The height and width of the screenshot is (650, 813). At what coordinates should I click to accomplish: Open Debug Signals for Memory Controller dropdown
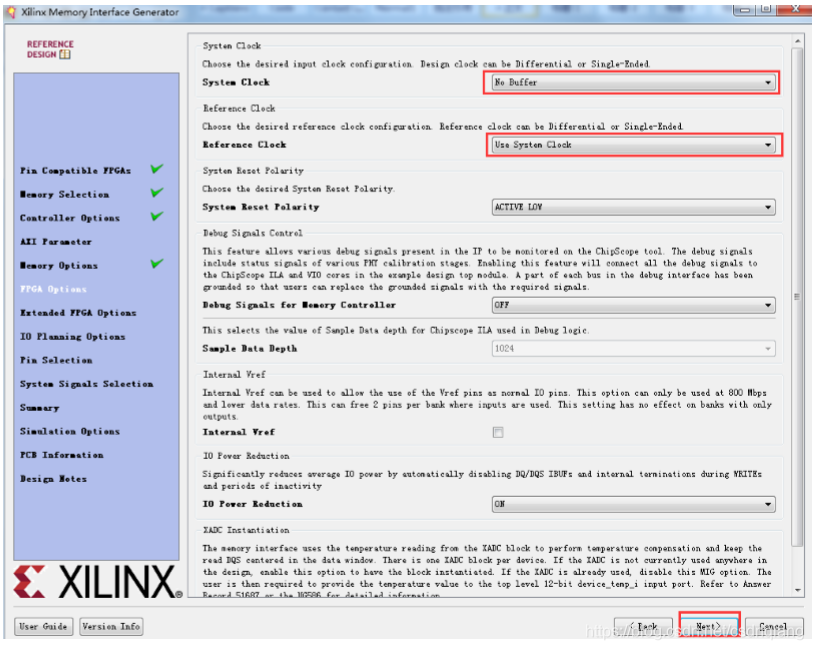(633, 305)
